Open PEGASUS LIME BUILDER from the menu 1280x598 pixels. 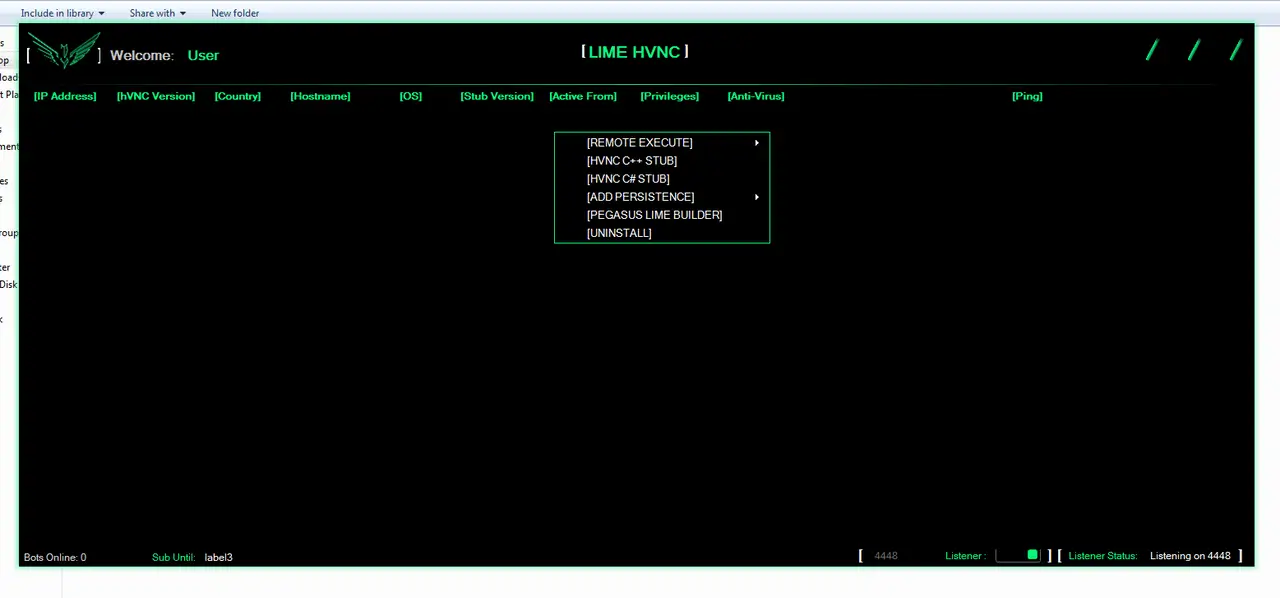pyautogui.click(x=654, y=215)
